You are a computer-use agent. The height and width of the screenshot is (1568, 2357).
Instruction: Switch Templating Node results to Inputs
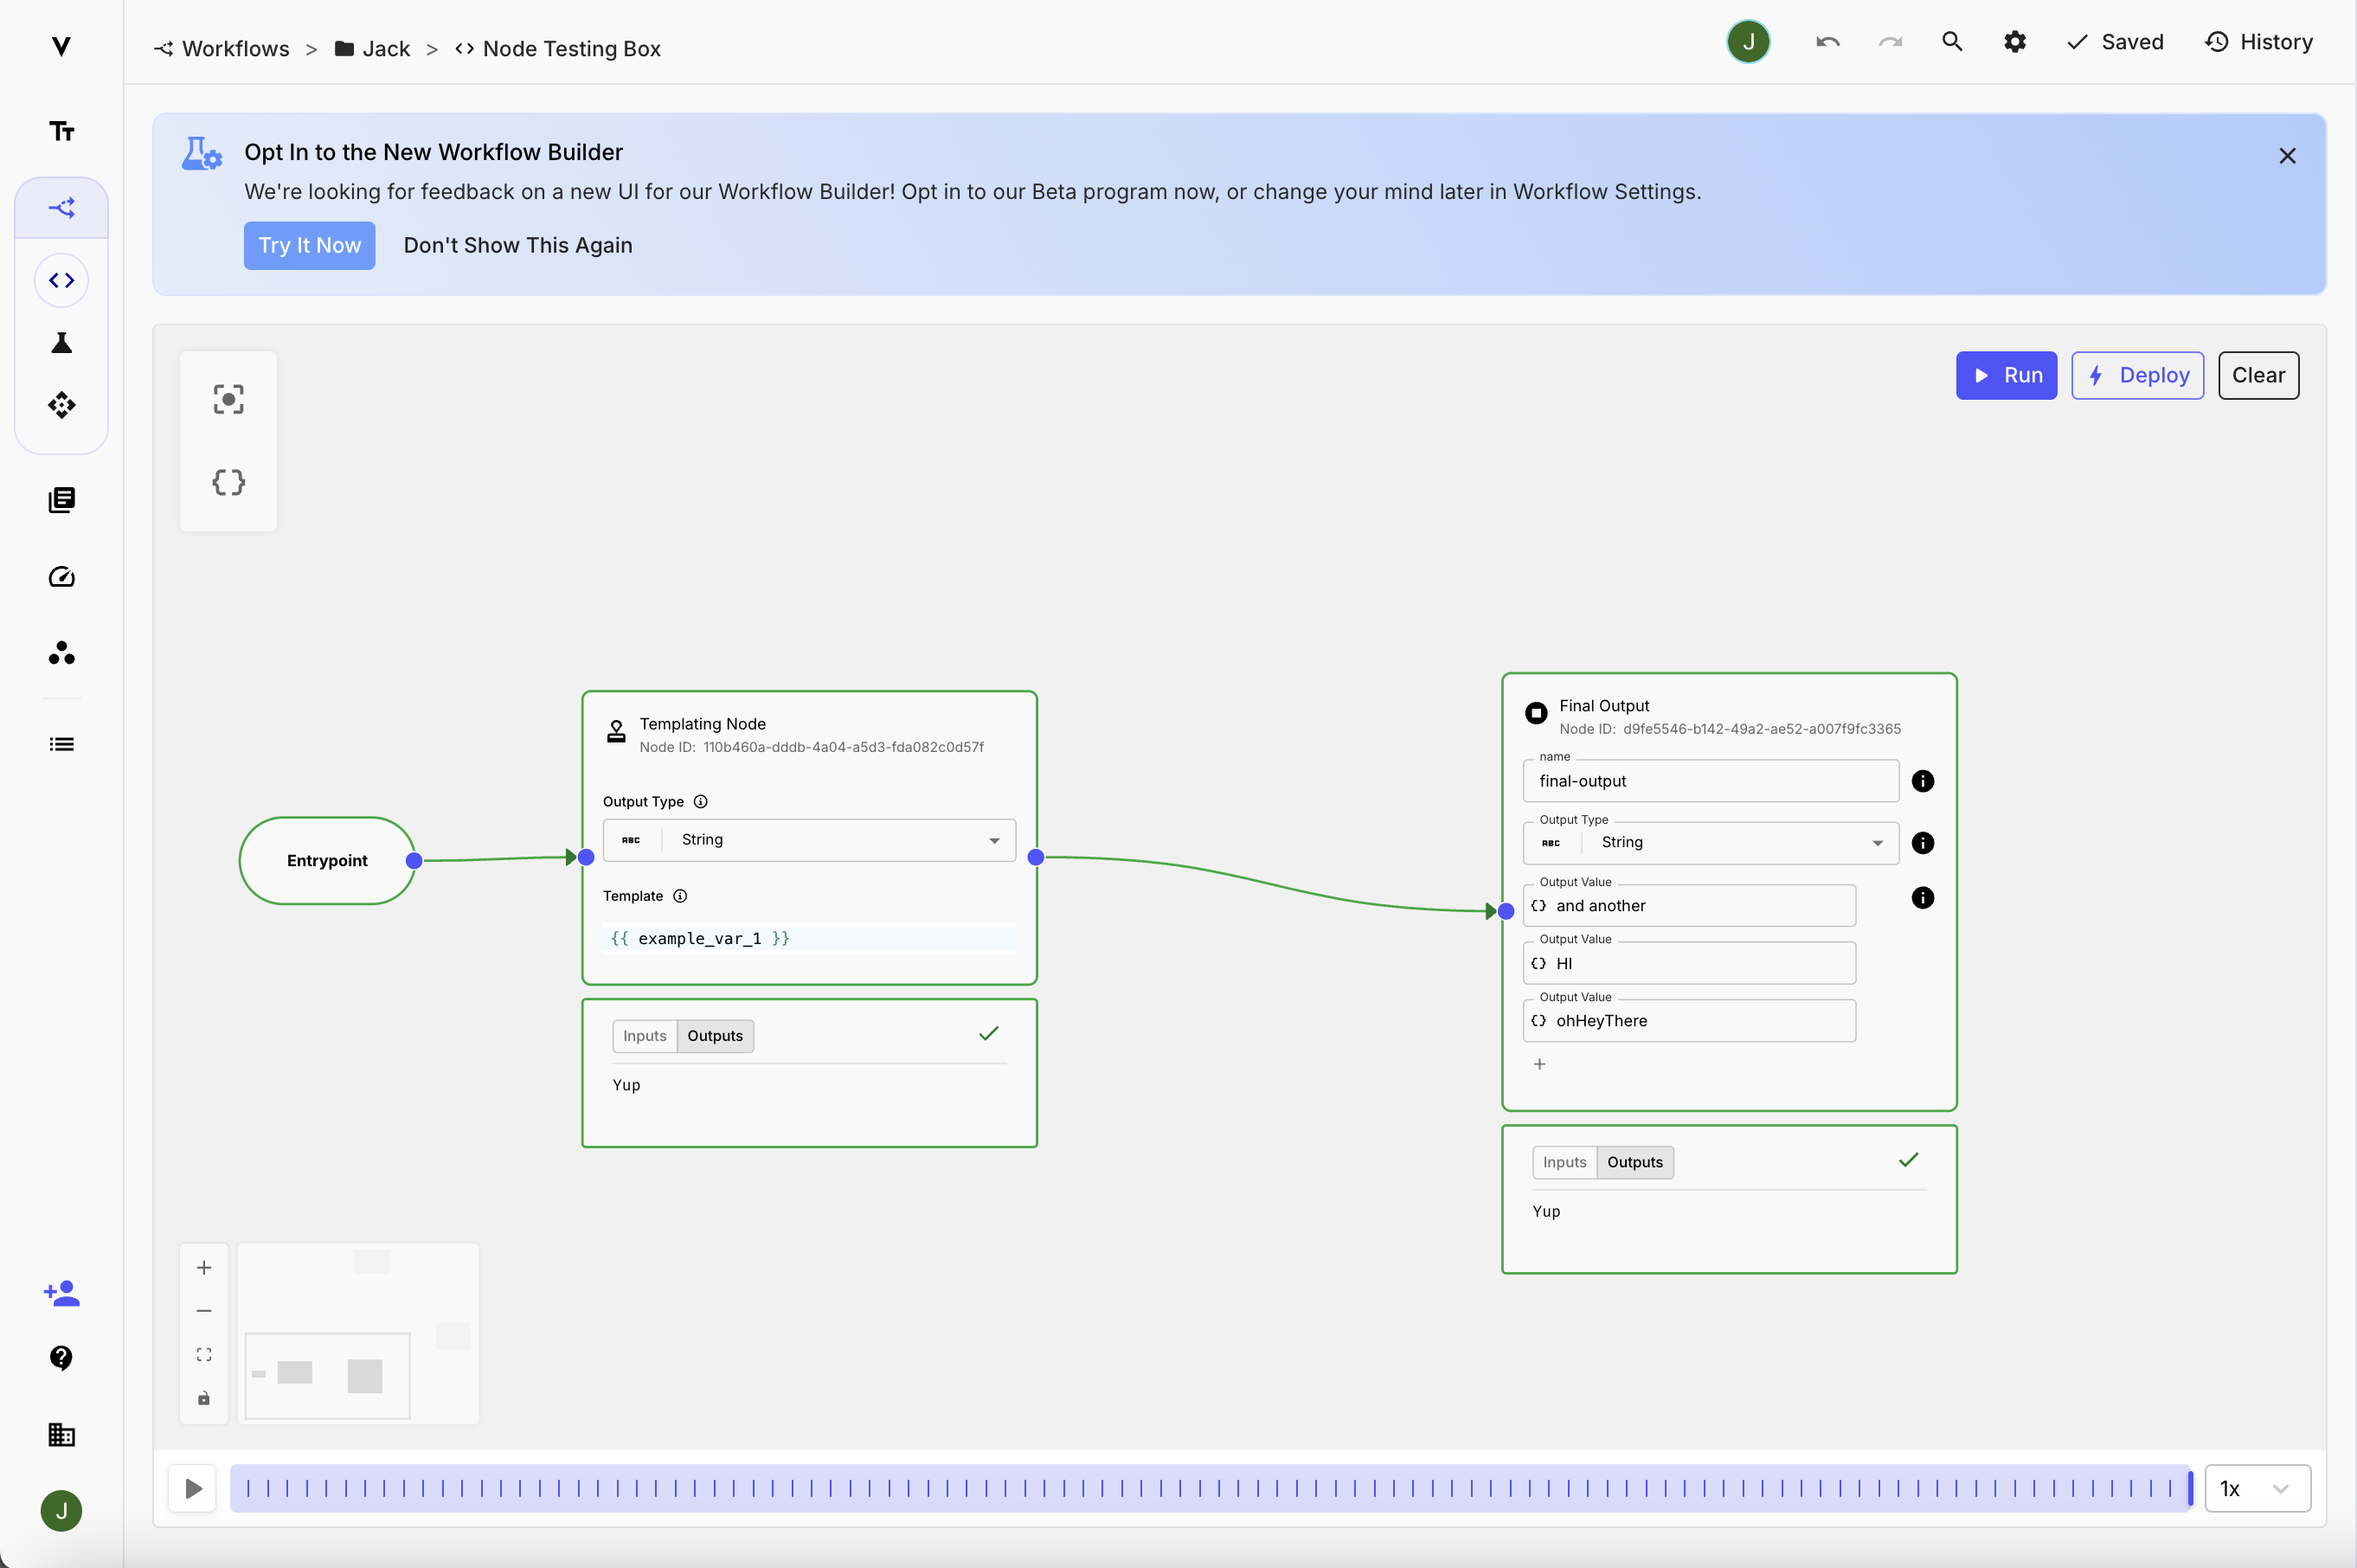pyautogui.click(x=644, y=1036)
